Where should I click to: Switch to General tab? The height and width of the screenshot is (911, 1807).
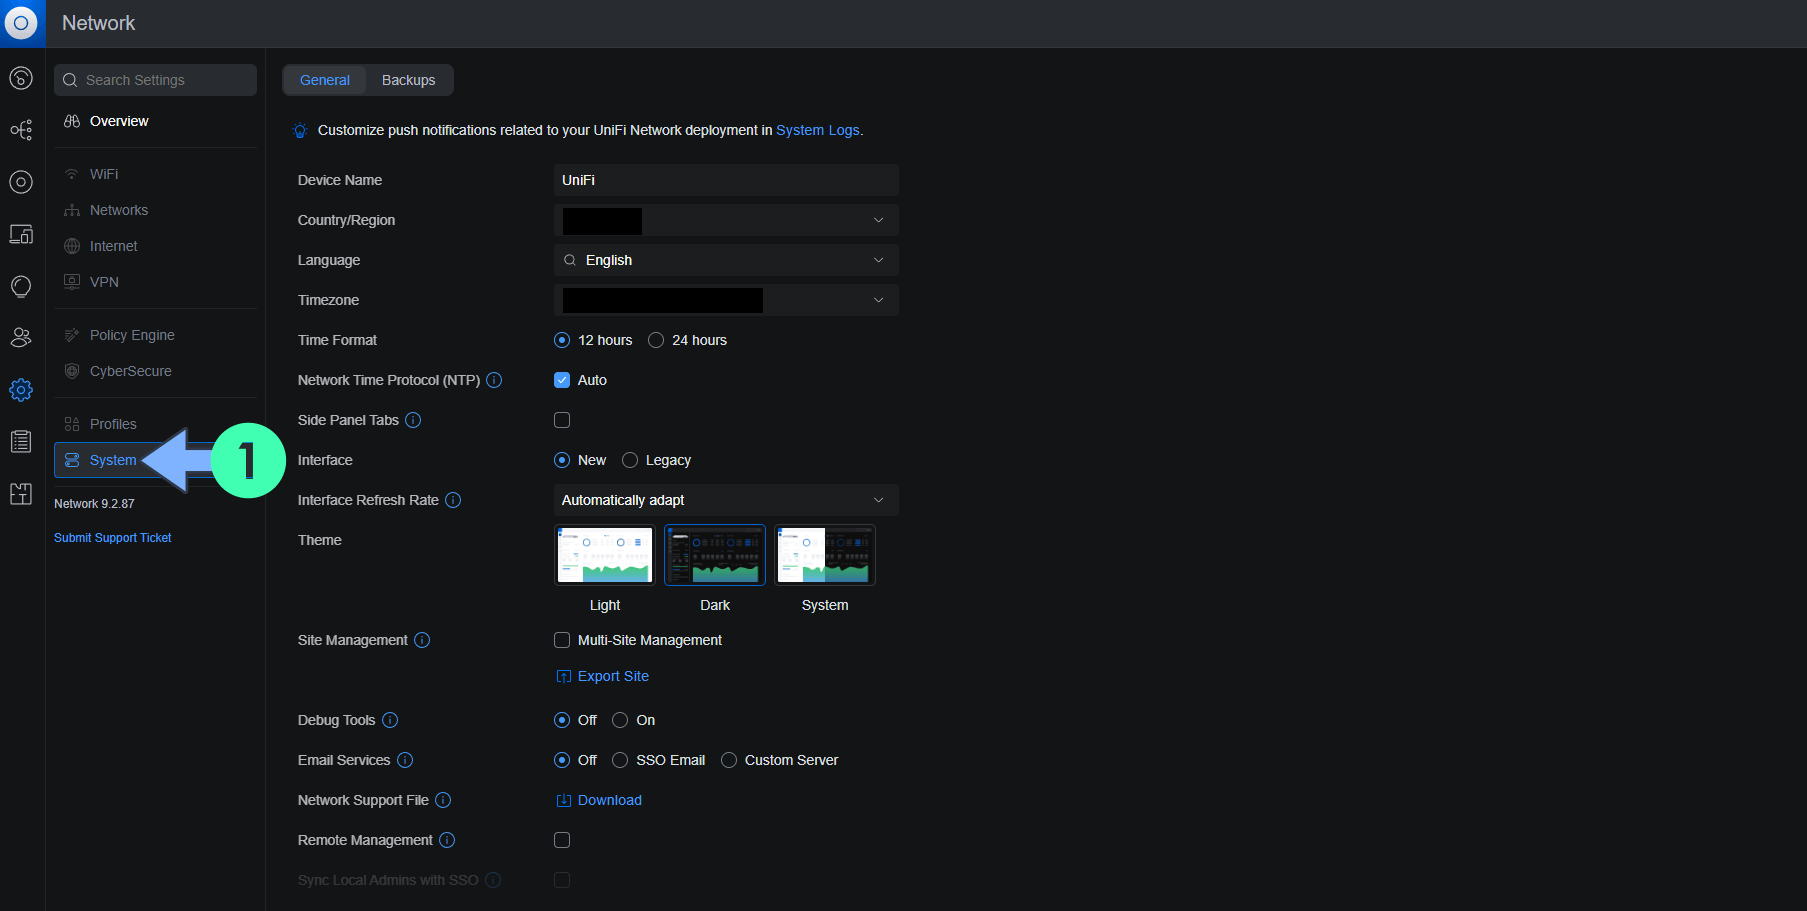tap(325, 80)
